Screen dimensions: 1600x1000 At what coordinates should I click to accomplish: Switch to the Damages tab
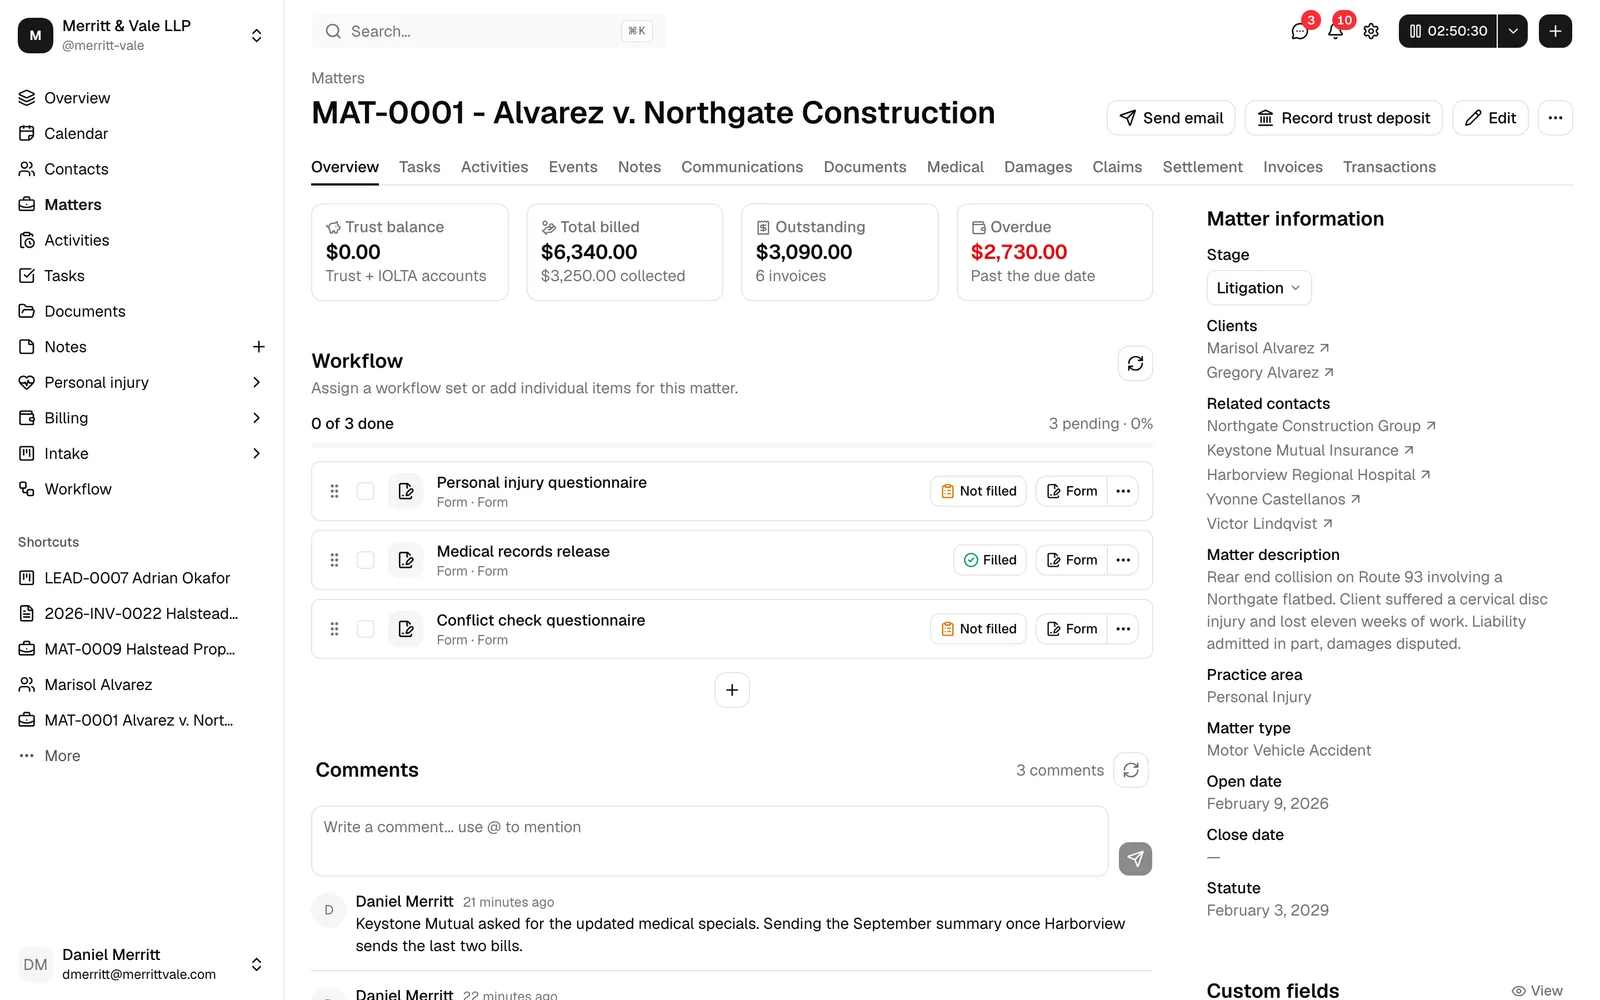pyautogui.click(x=1038, y=167)
